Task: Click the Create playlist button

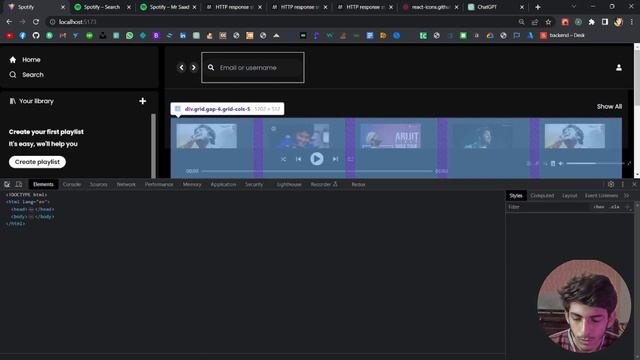Action: pos(37,162)
